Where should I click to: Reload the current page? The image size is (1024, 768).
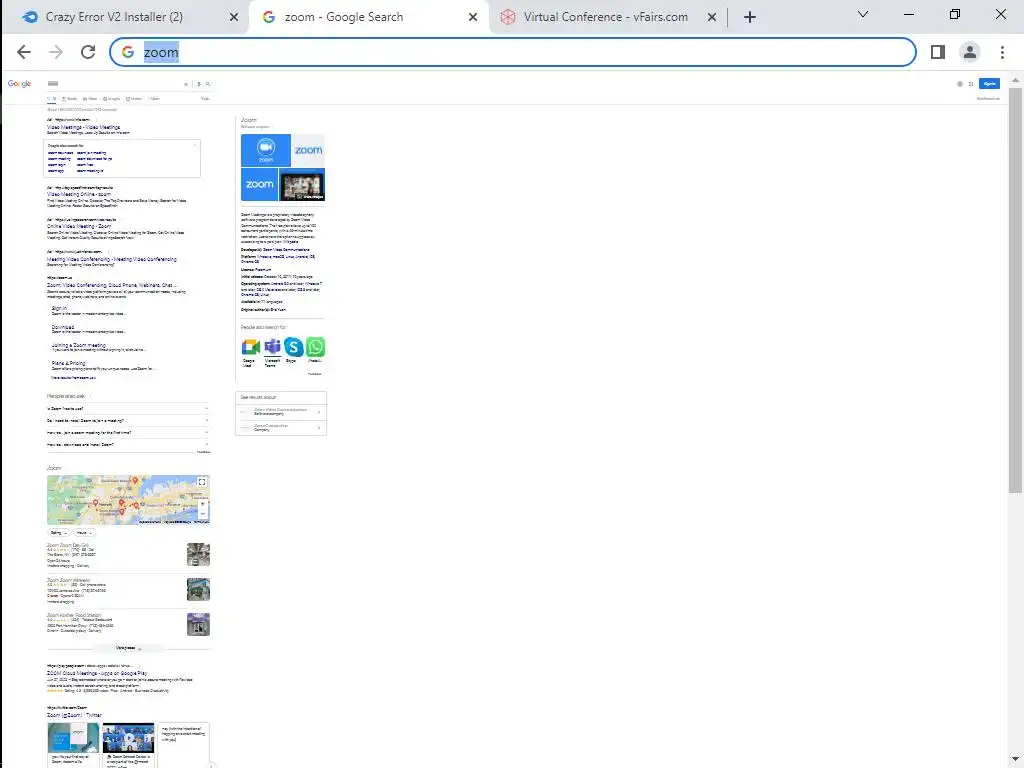(88, 52)
